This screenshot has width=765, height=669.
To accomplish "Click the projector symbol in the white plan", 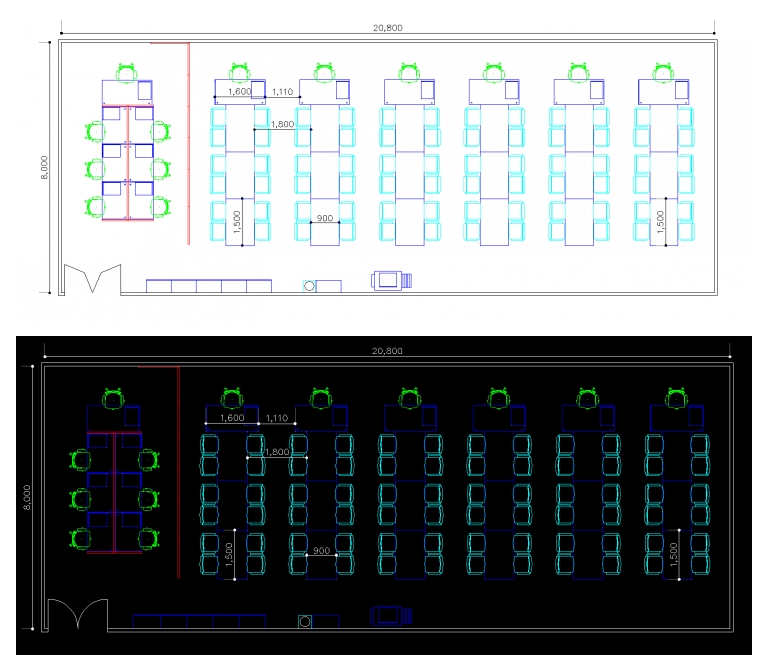I will [391, 281].
